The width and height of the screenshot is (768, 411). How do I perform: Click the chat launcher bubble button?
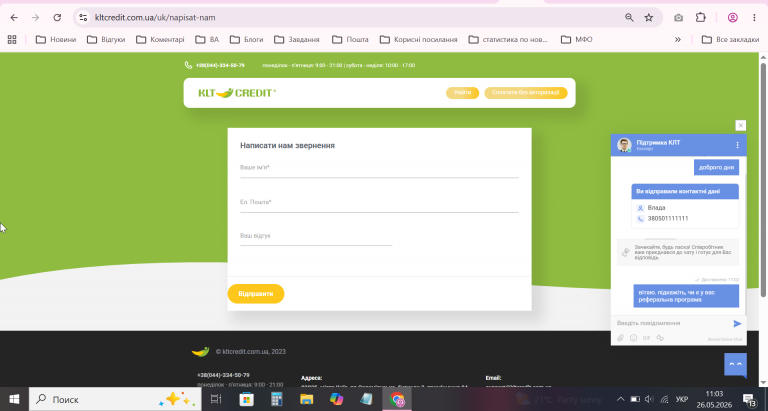click(x=736, y=365)
